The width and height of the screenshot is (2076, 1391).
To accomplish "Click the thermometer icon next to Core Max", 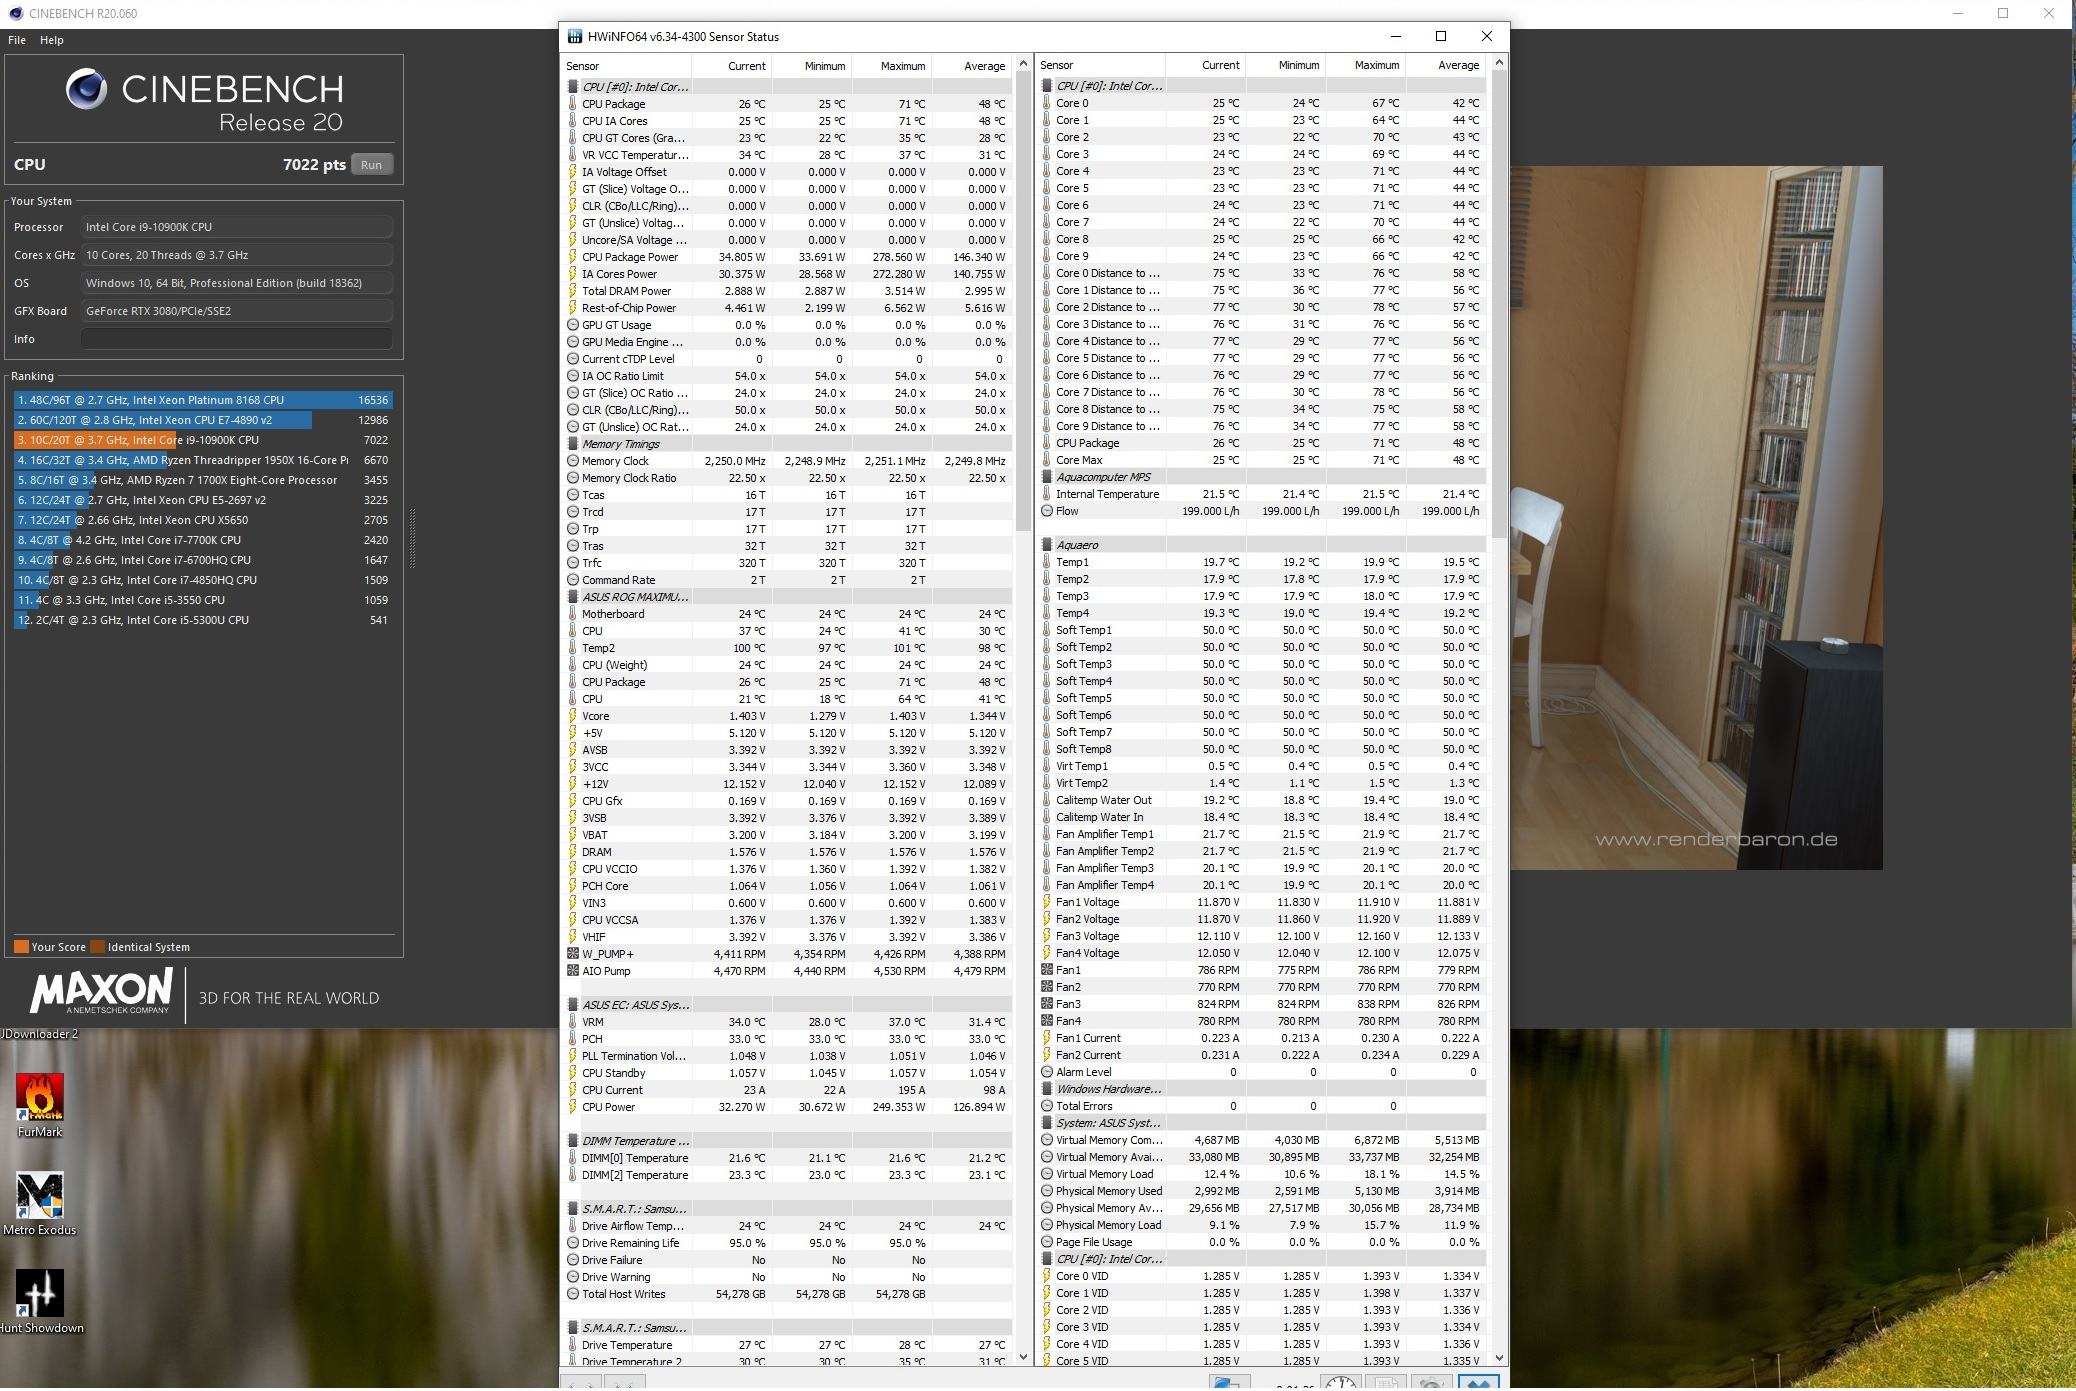I will click(x=1047, y=460).
